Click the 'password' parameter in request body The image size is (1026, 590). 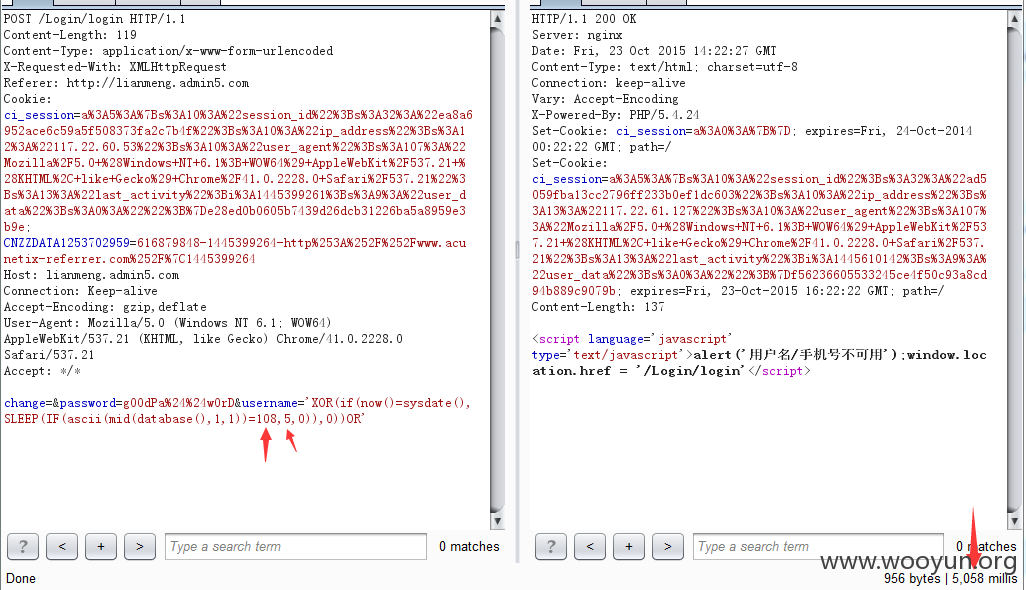click(88, 404)
